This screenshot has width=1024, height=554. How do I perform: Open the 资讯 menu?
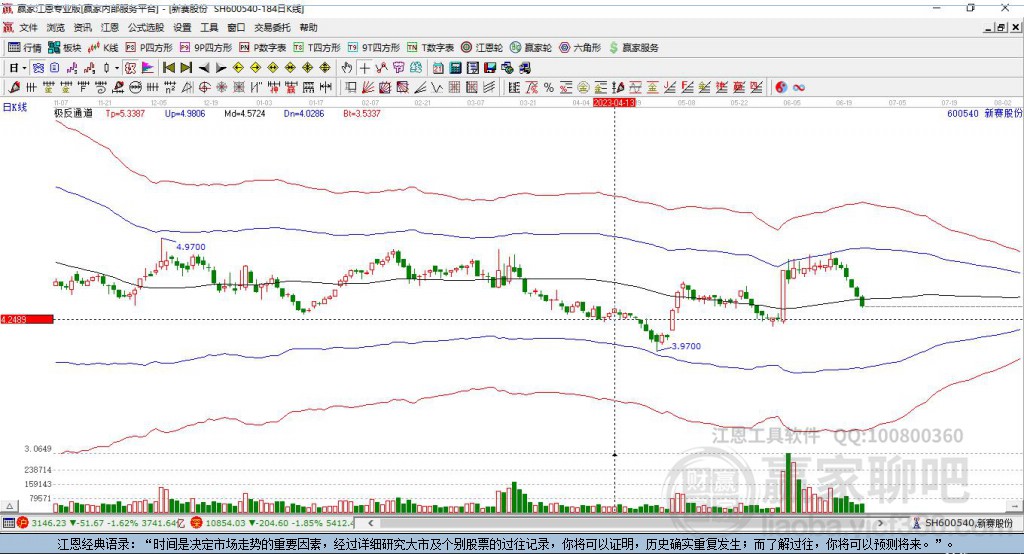point(82,27)
